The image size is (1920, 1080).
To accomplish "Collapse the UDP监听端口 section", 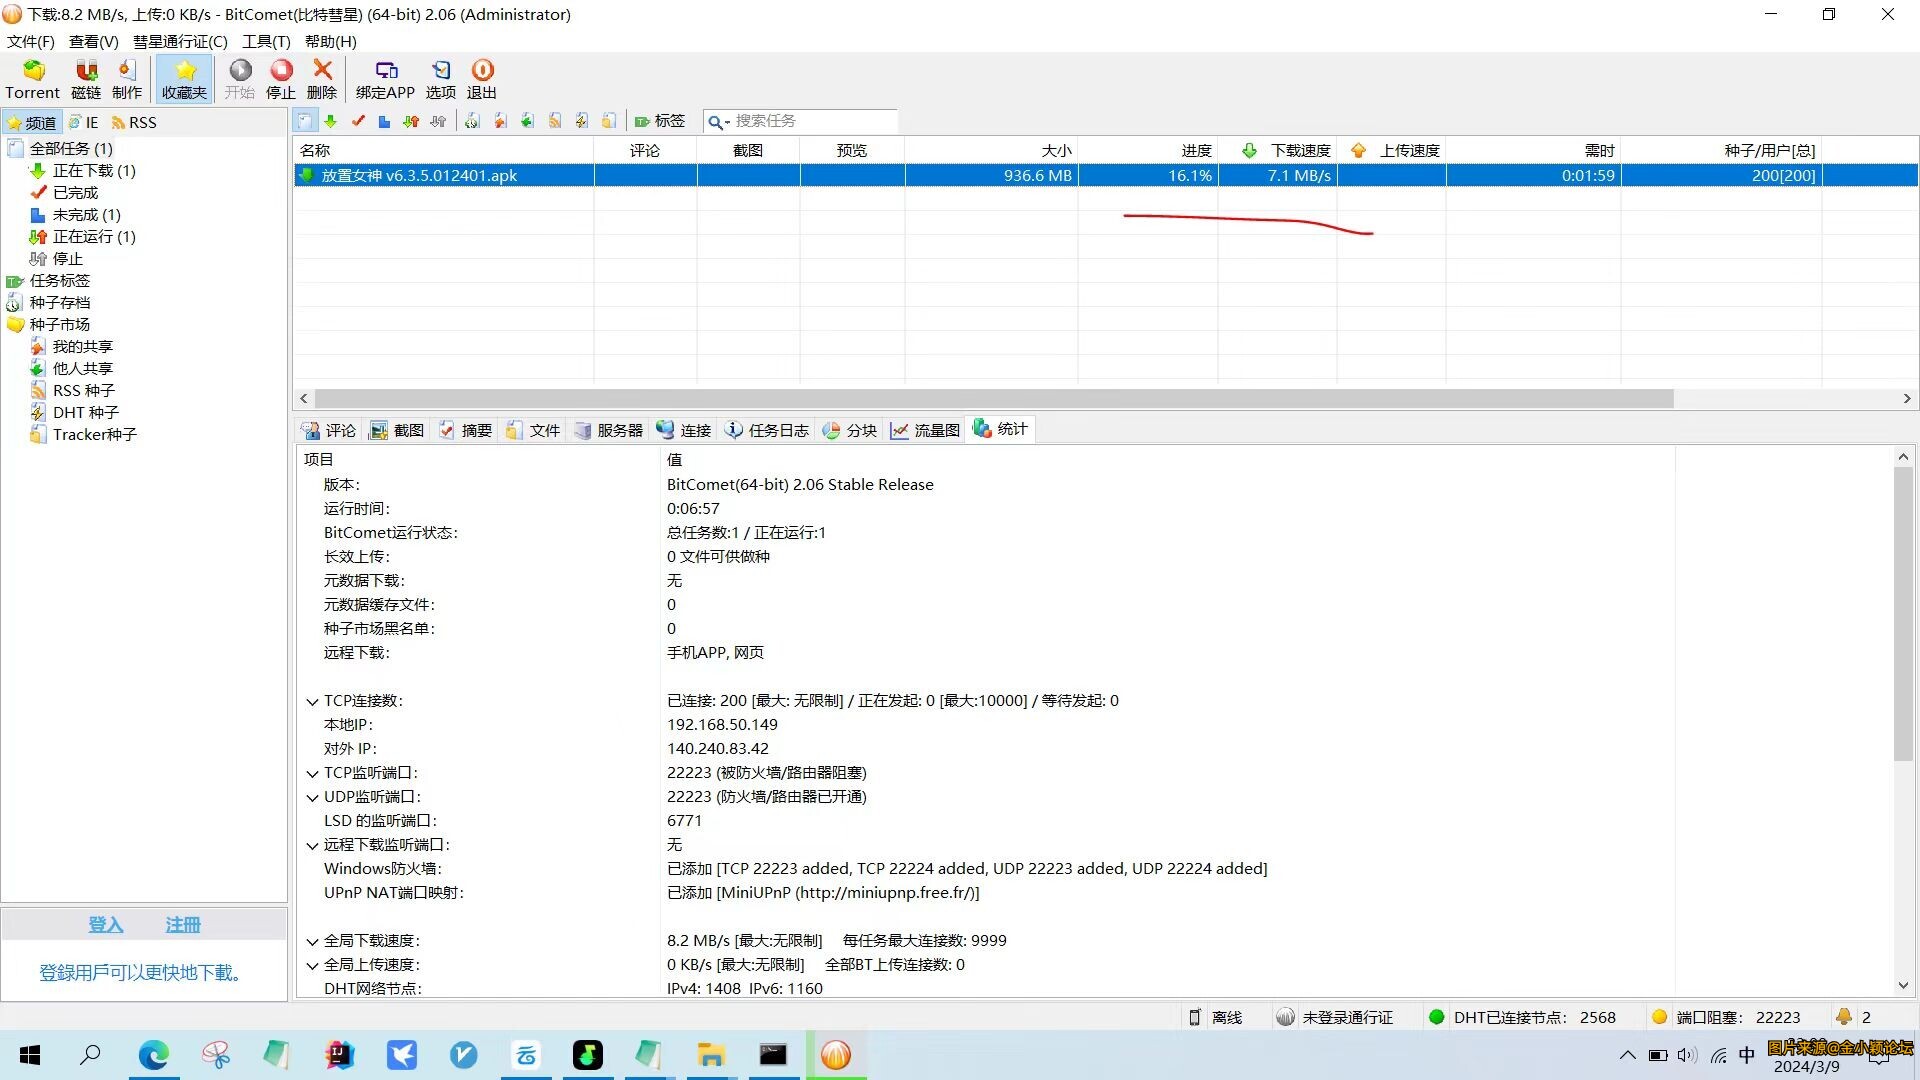I will point(312,797).
